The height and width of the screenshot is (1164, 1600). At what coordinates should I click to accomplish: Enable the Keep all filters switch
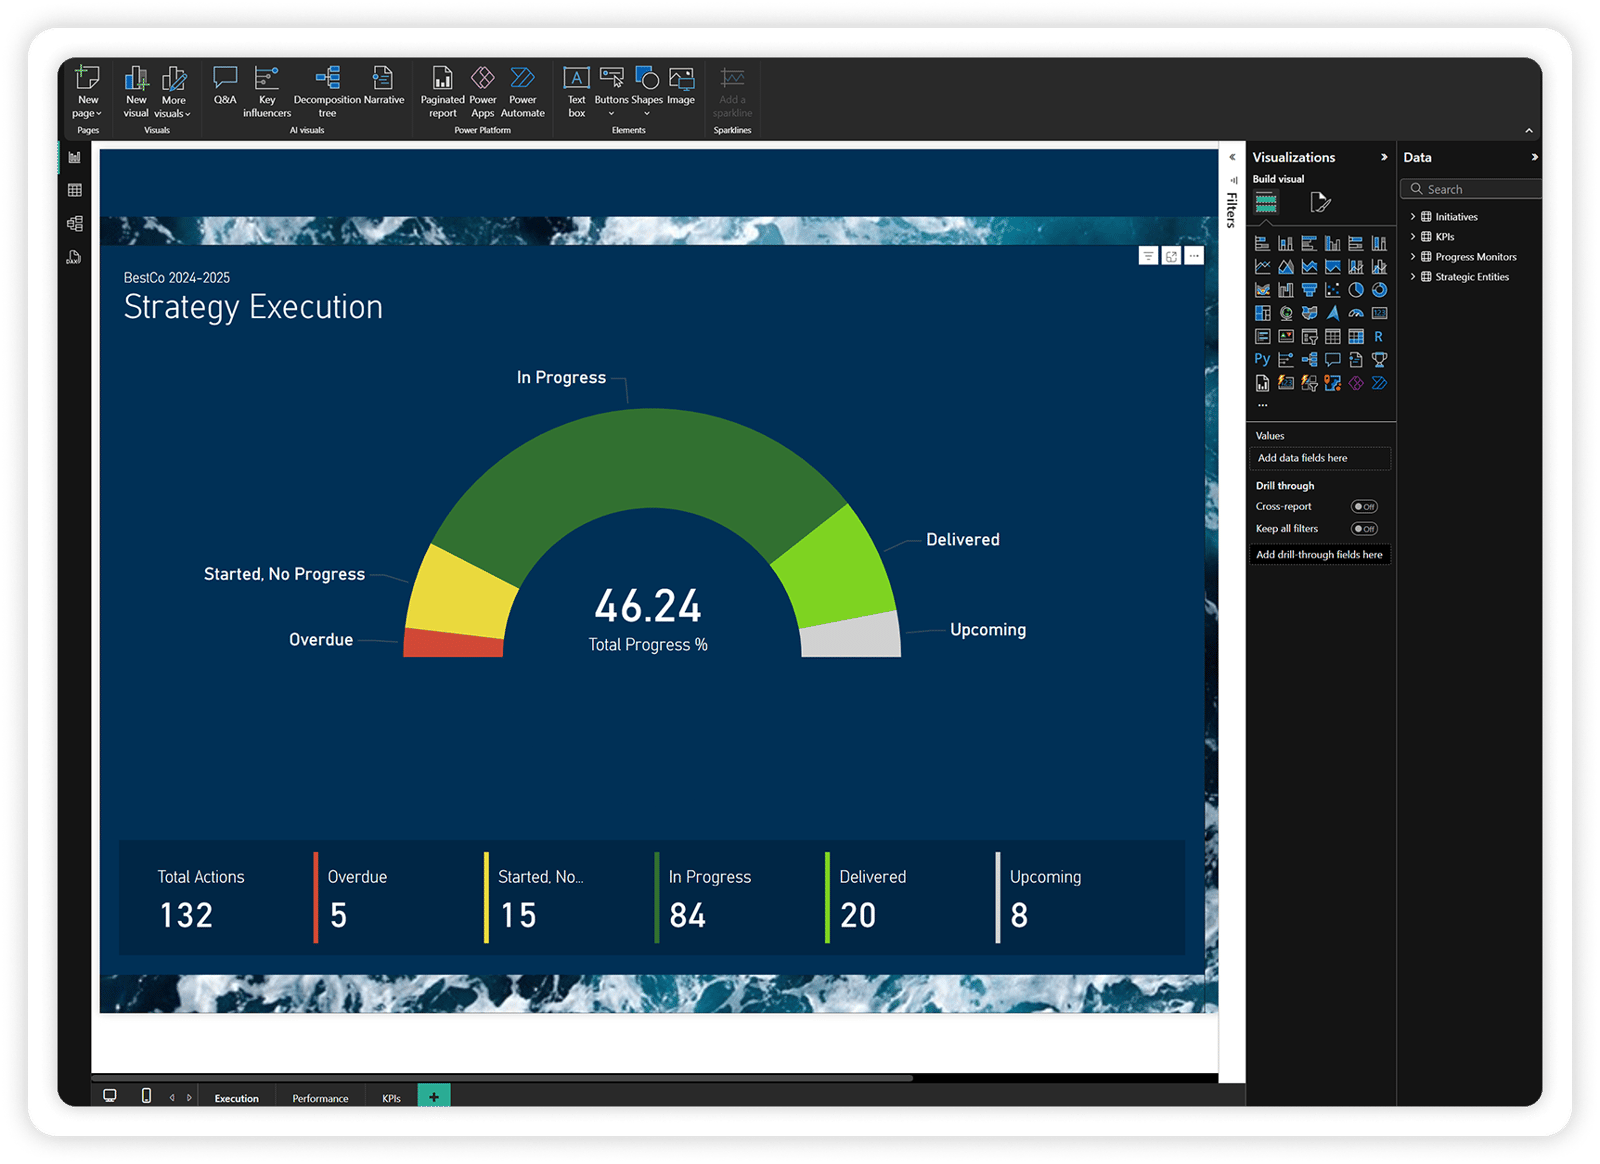(1364, 529)
